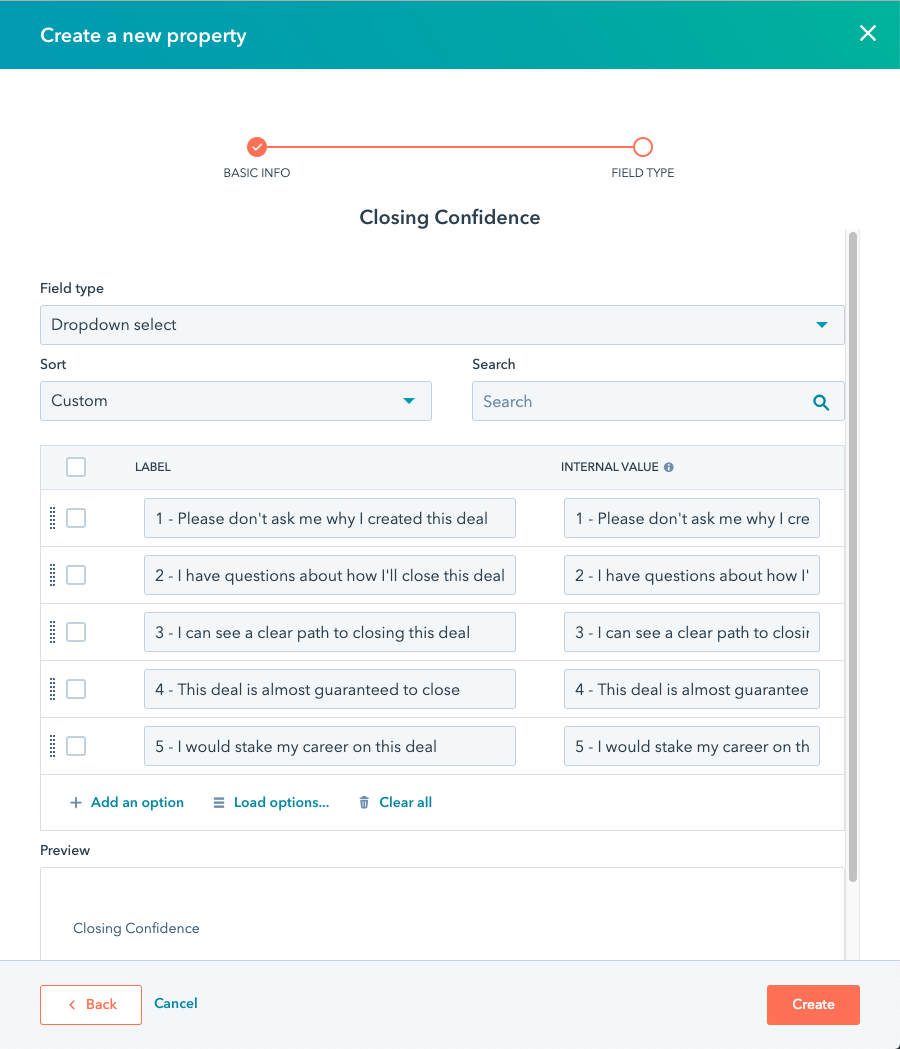Toggle the select-all header checkbox
The image size is (900, 1049).
coord(76,467)
